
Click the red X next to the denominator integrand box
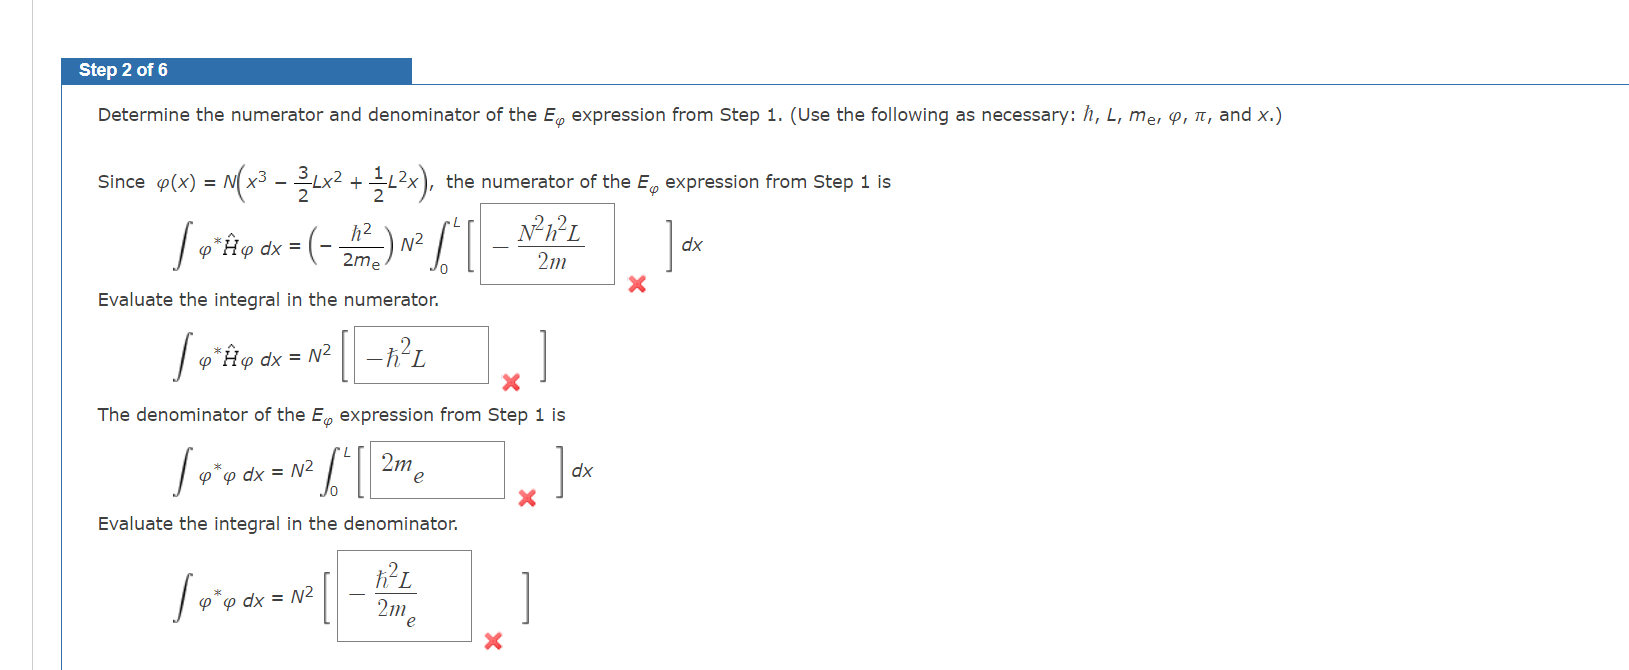(x=527, y=498)
